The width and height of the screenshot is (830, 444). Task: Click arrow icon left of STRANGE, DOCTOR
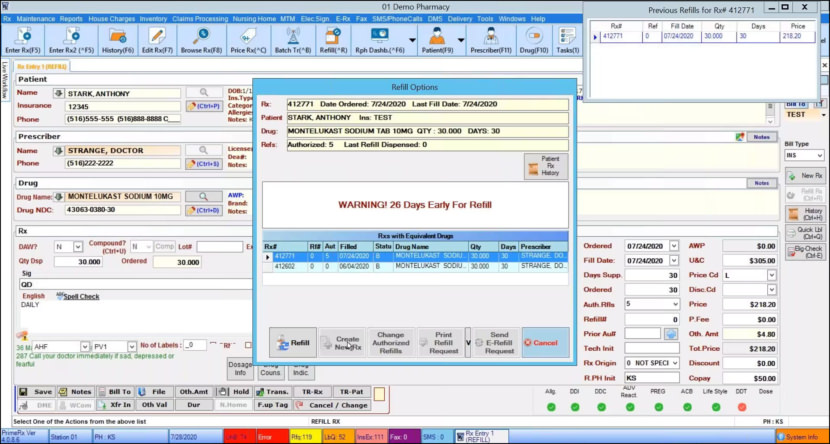click(x=59, y=151)
